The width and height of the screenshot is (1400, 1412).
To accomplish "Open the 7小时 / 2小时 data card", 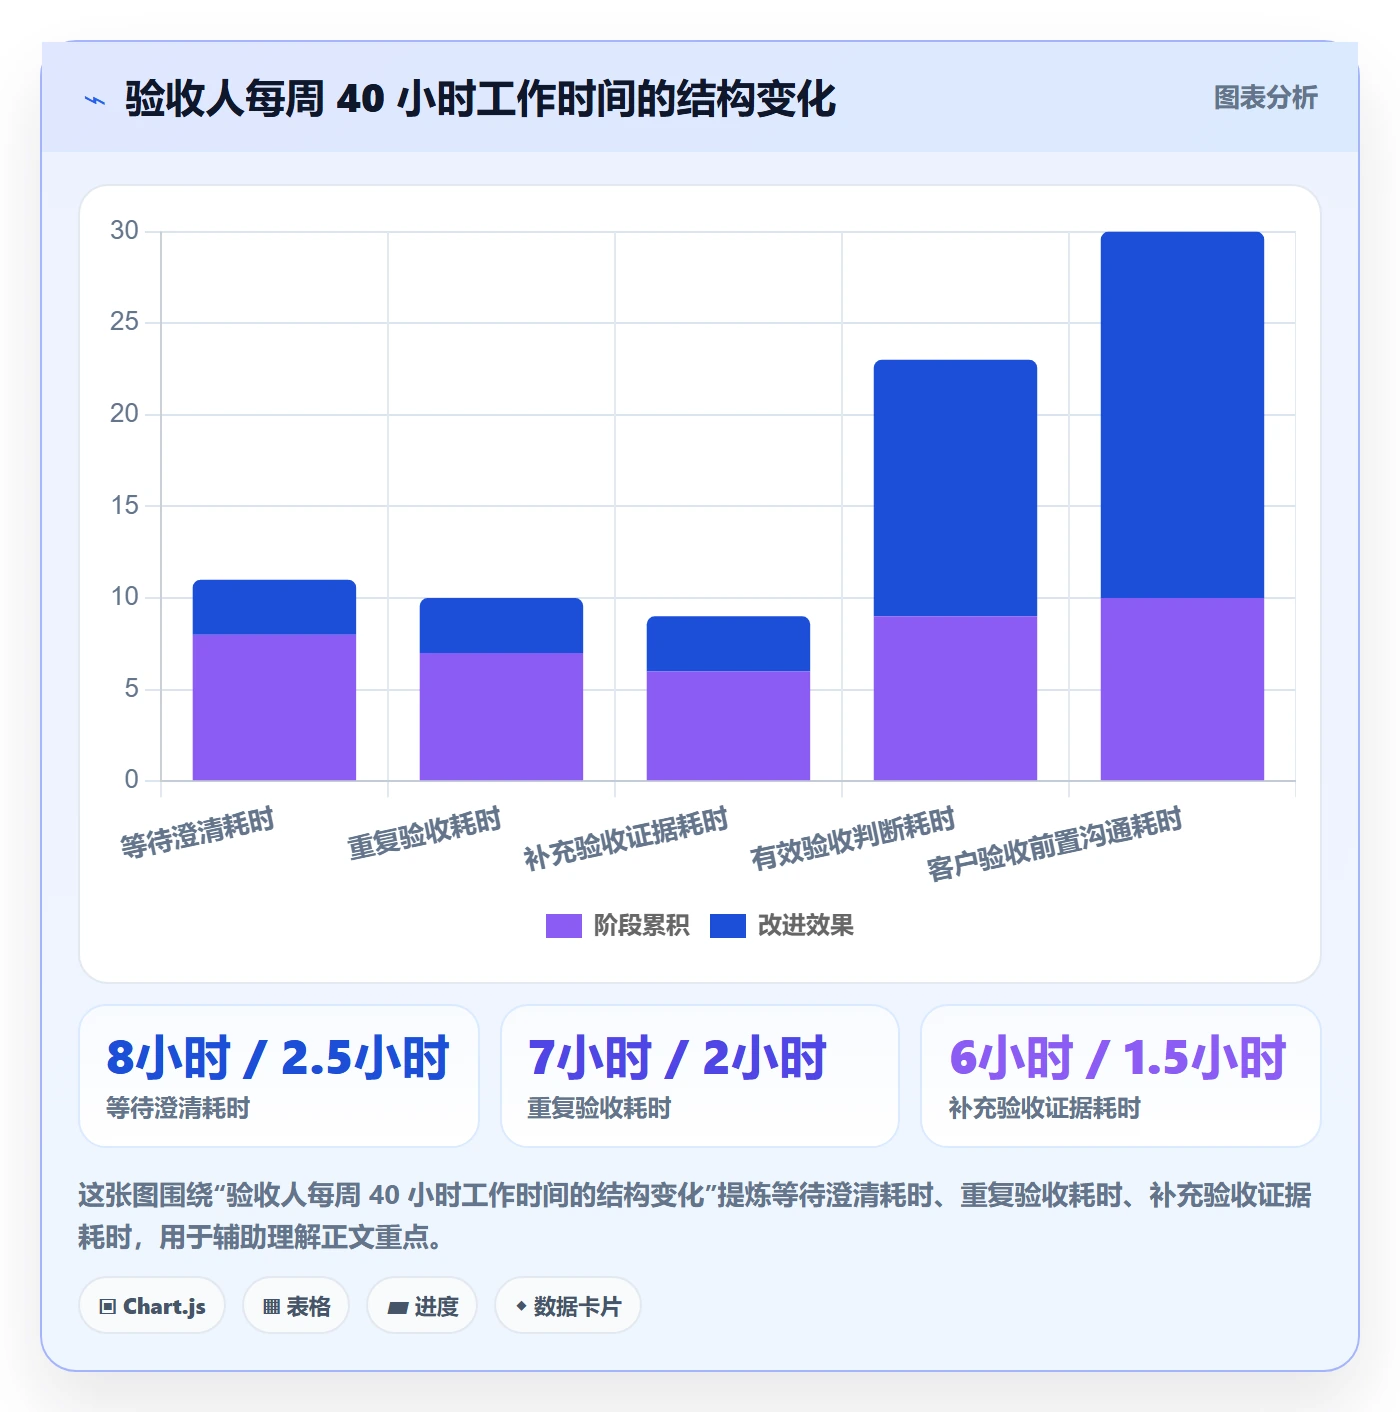I will coord(700,1076).
